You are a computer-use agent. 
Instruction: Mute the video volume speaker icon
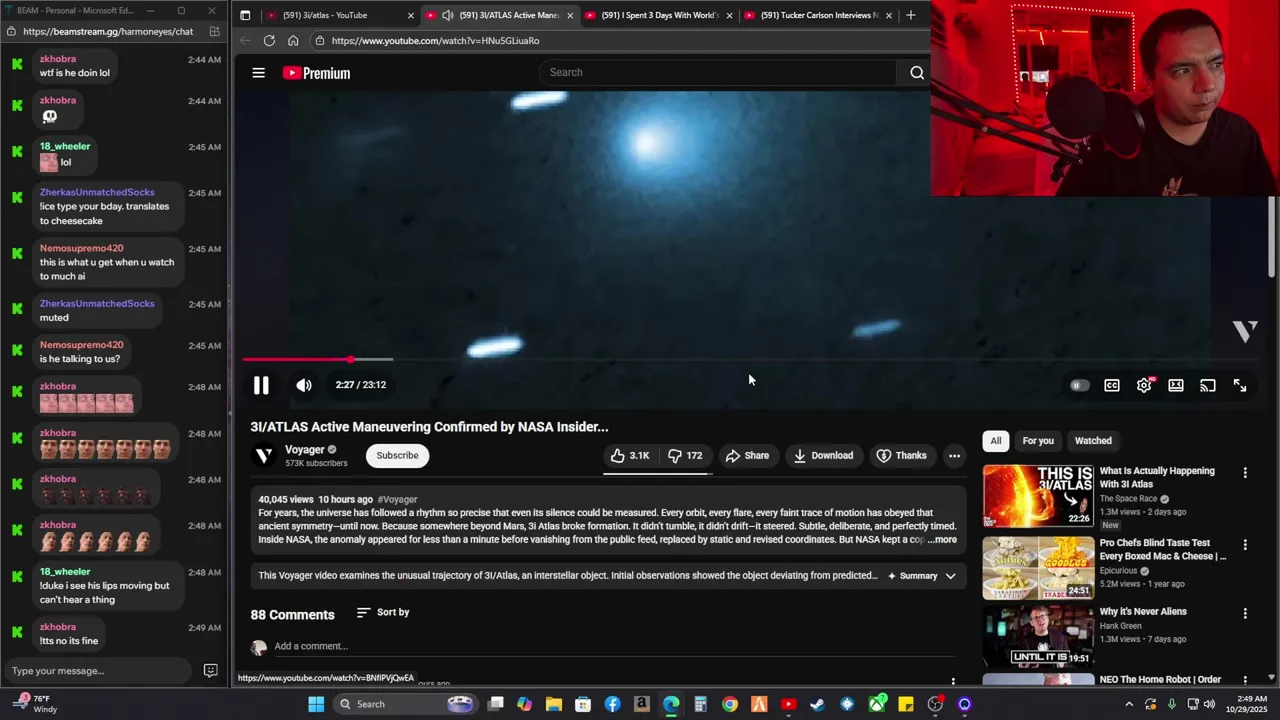pyautogui.click(x=304, y=385)
